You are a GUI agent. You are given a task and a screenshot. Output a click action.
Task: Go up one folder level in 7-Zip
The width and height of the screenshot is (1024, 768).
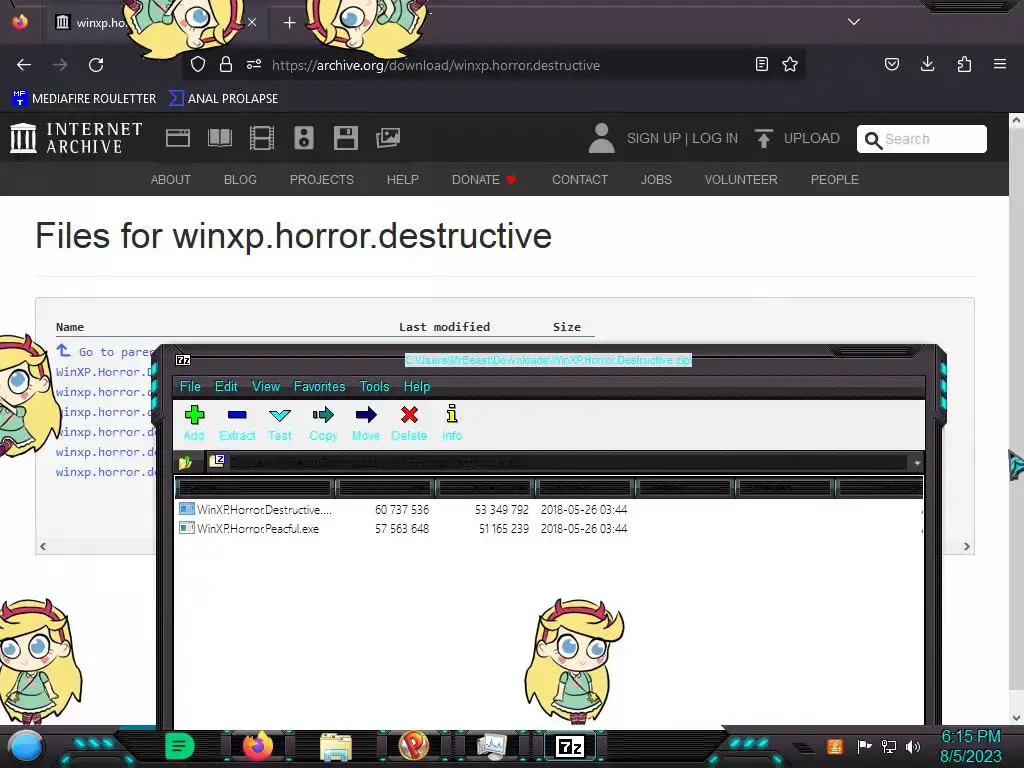point(185,462)
